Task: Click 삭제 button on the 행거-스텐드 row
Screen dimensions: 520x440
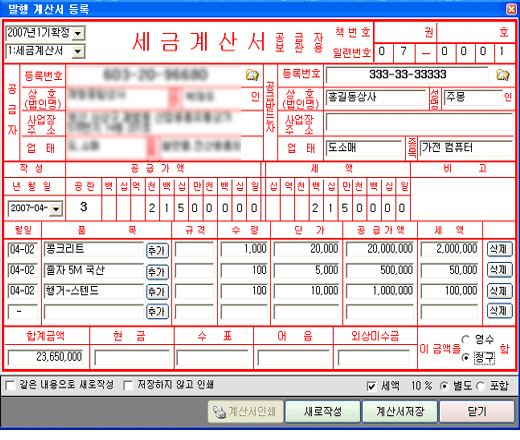Action: click(x=500, y=291)
